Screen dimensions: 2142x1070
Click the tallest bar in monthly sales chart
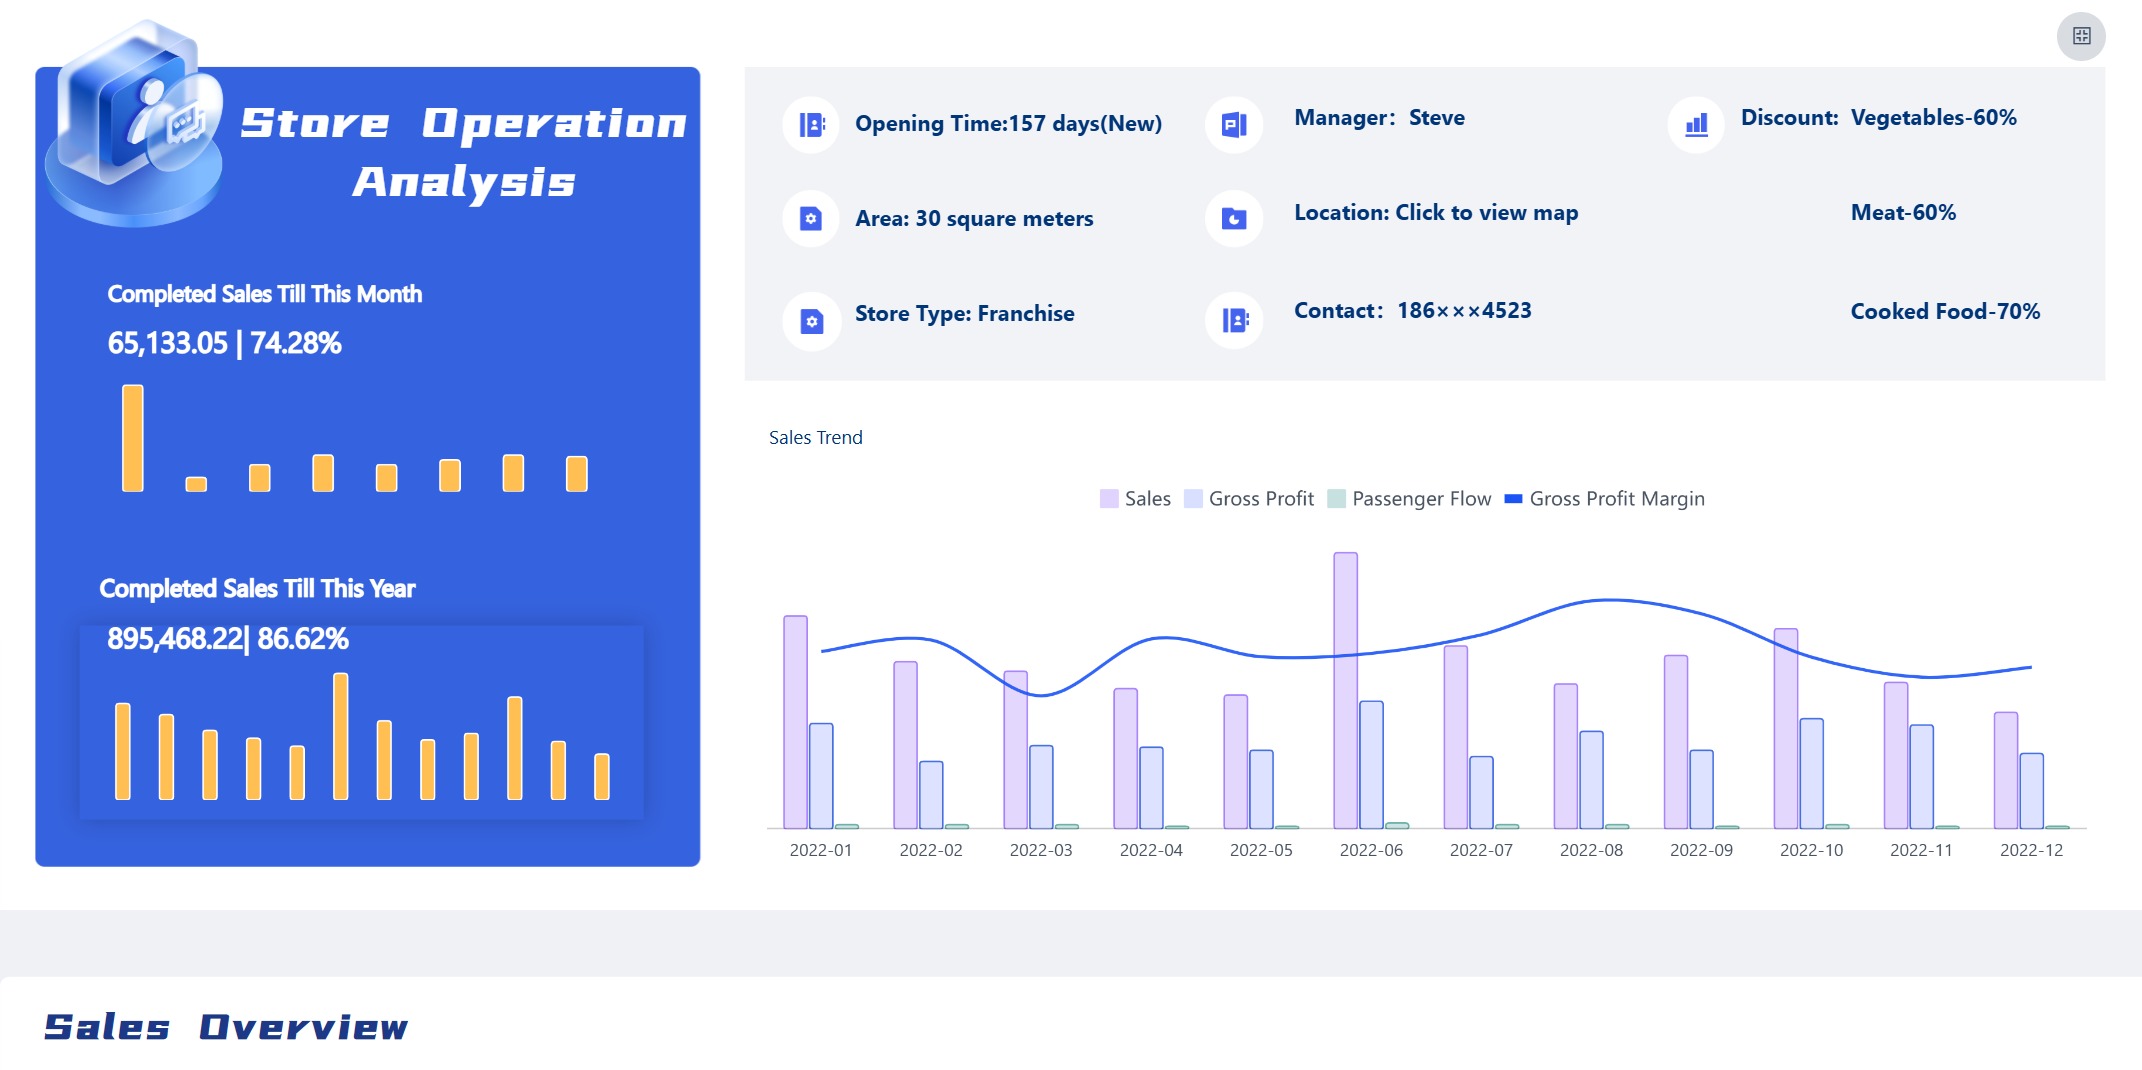tap(133, 438)
